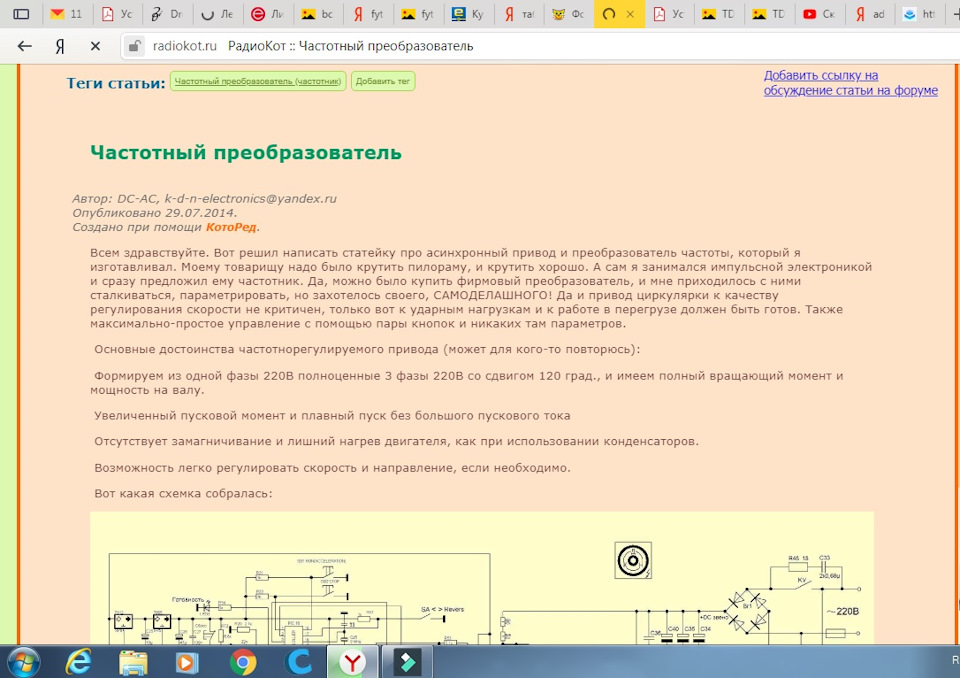Click 'Основные достоинства частотнорегулируемого привода' line
The width and height of the screenshot is (960, 678).
tap(367, 349)
